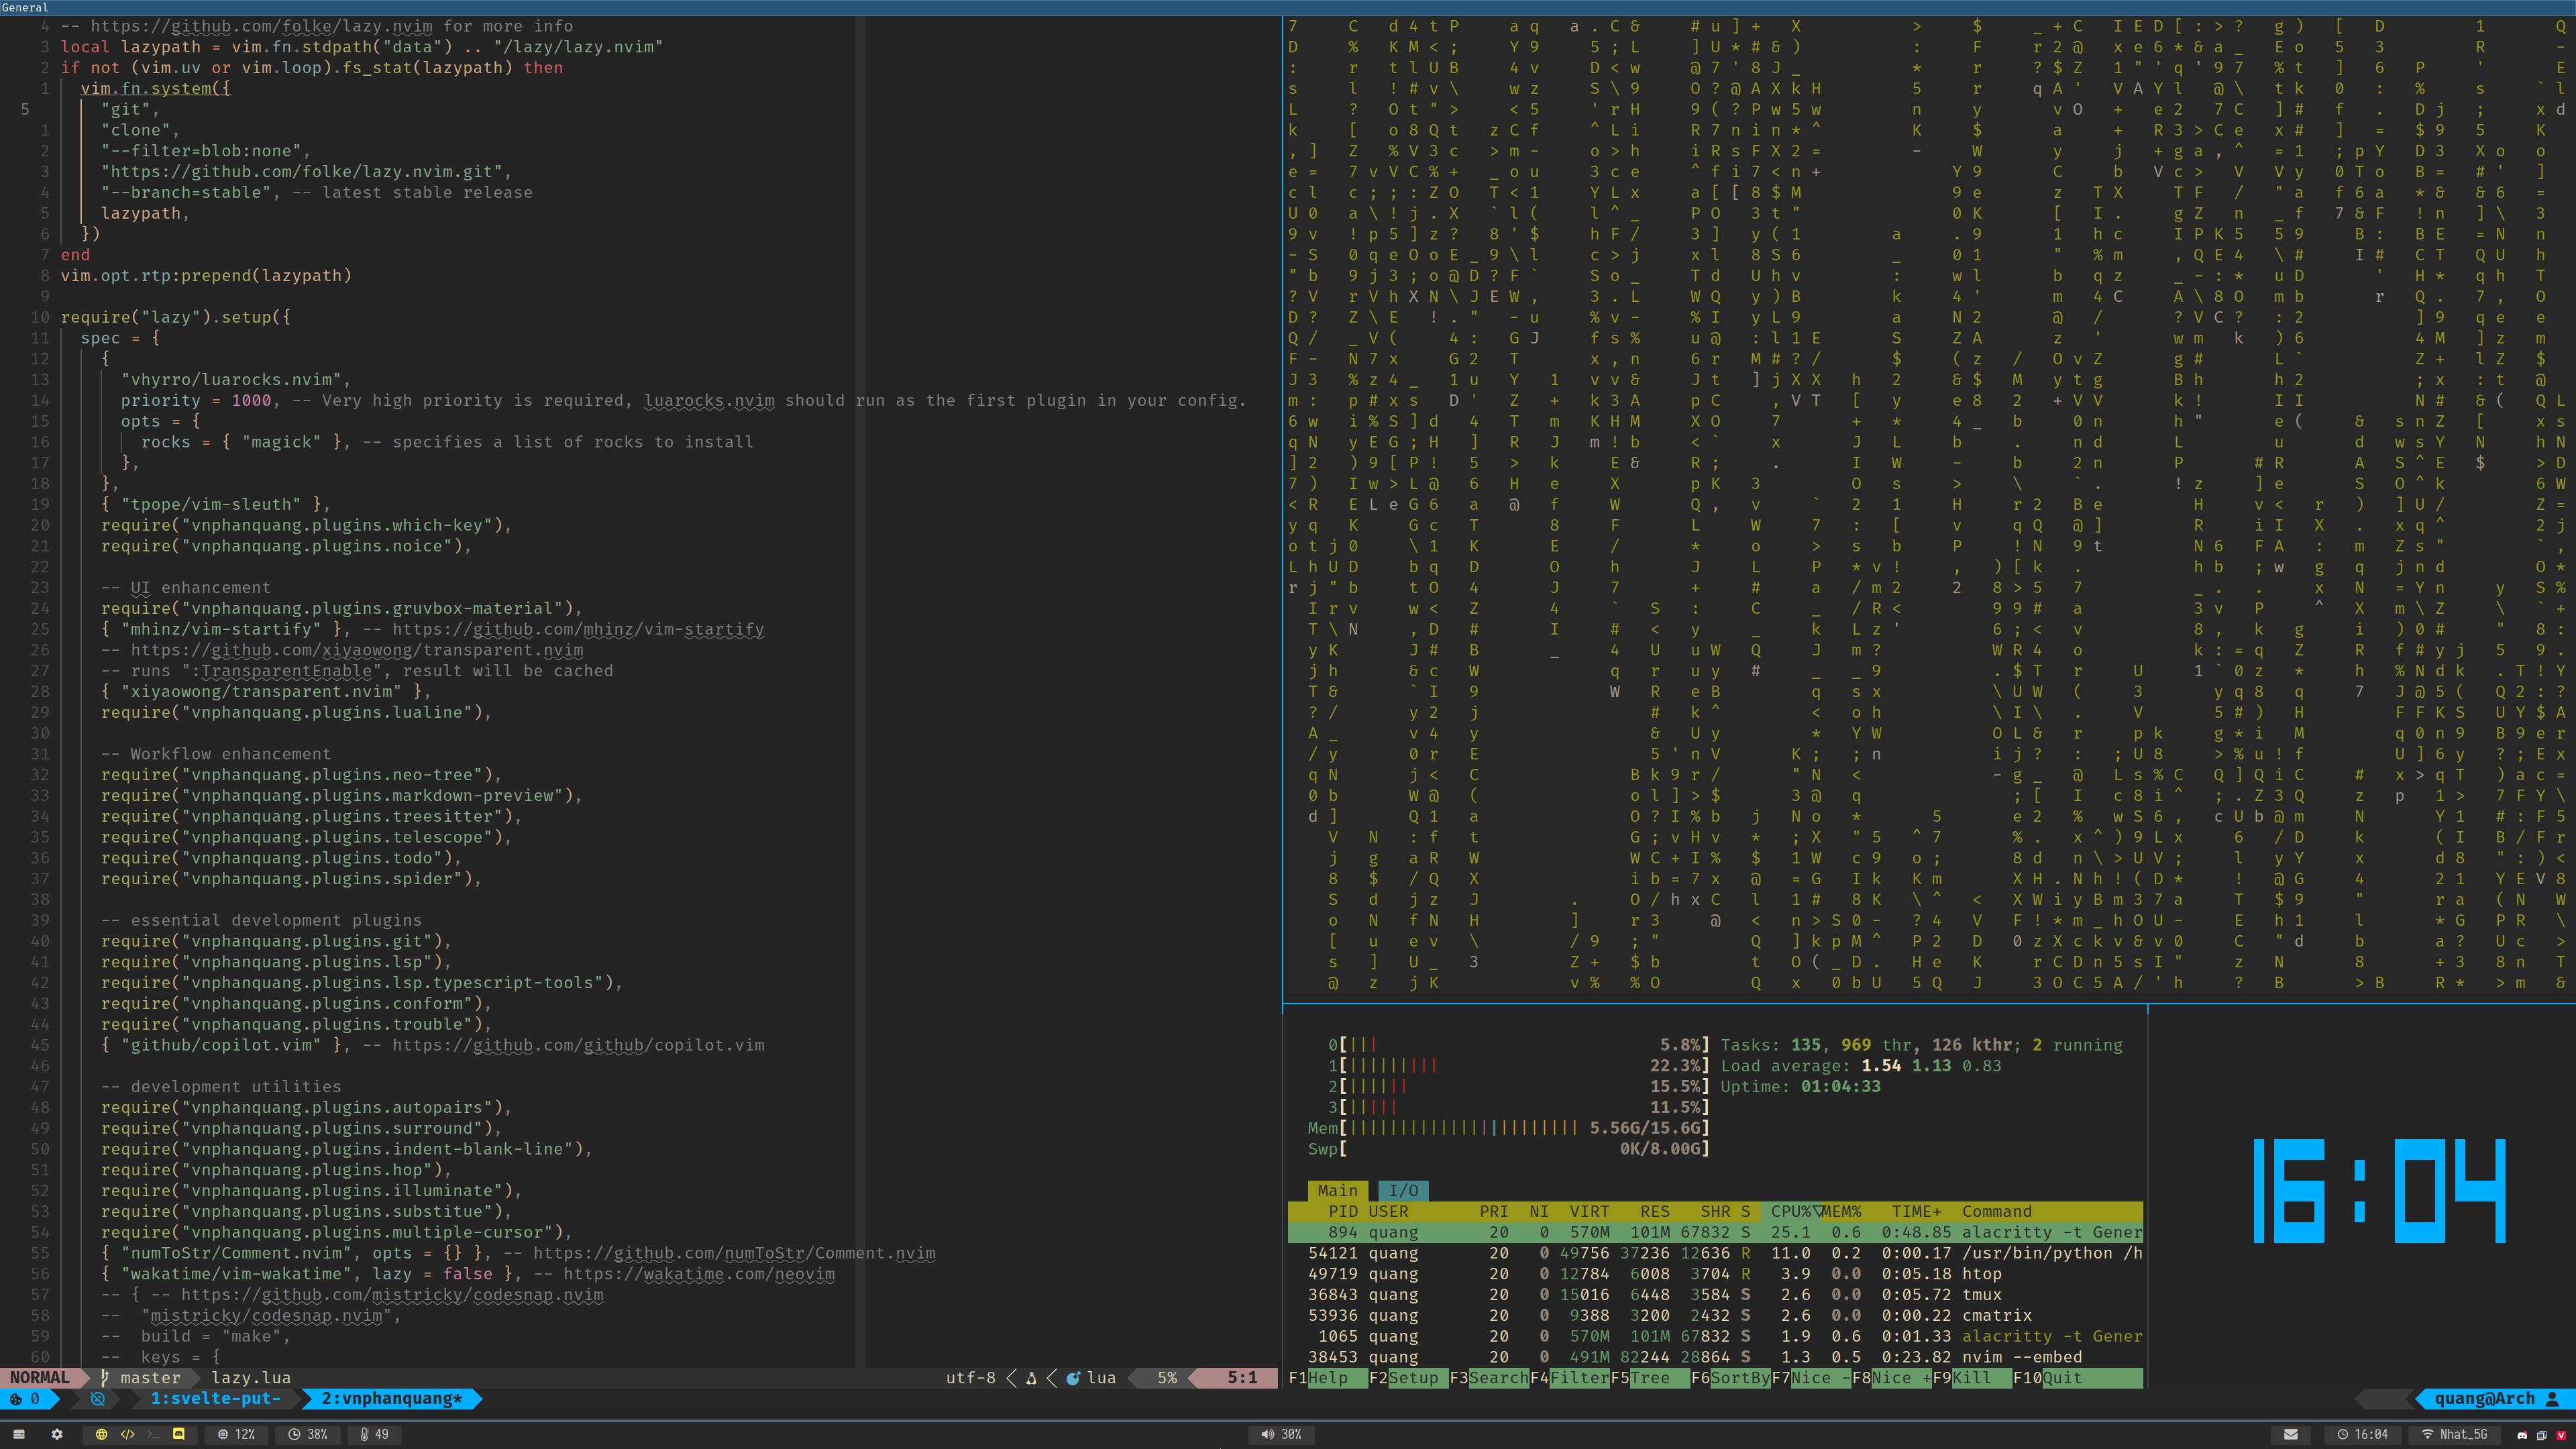2576x1449 pixels.
Task: Click the Linux penguin fileformat icon in the statusline
Action: point(1031,1378)
